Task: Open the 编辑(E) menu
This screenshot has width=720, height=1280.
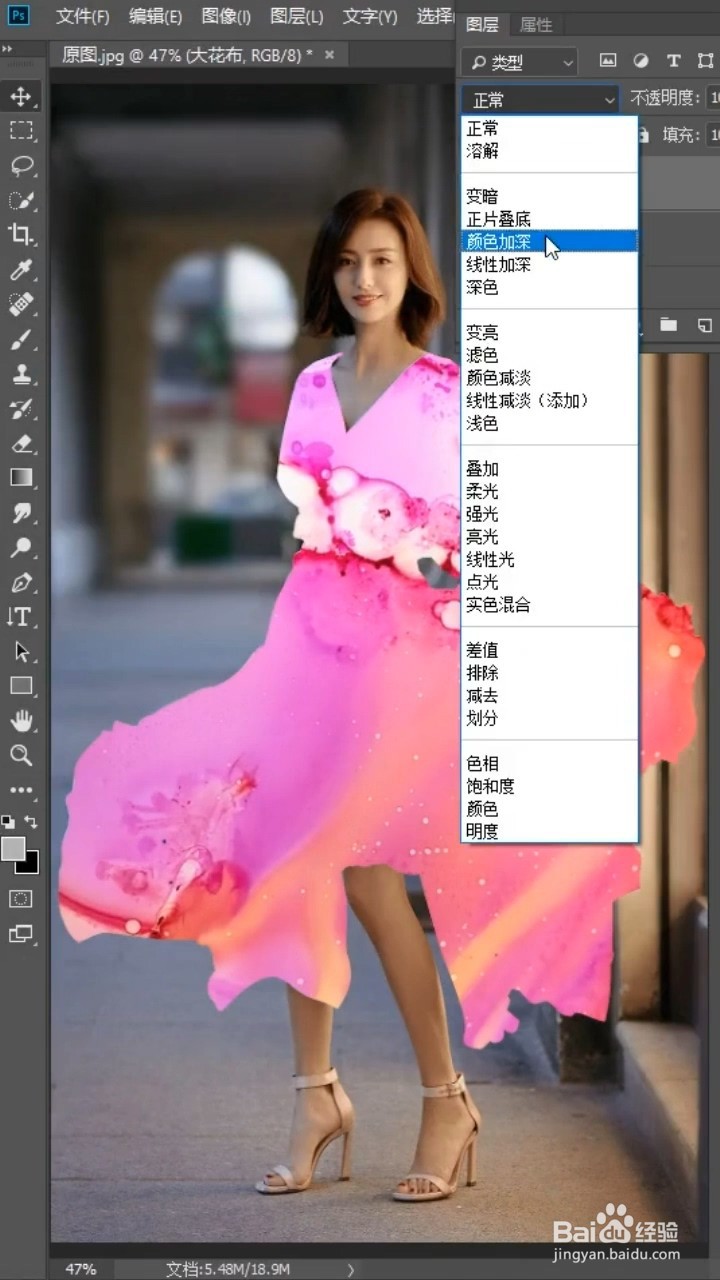Action: pyautogui.click(x=156, y=16)
